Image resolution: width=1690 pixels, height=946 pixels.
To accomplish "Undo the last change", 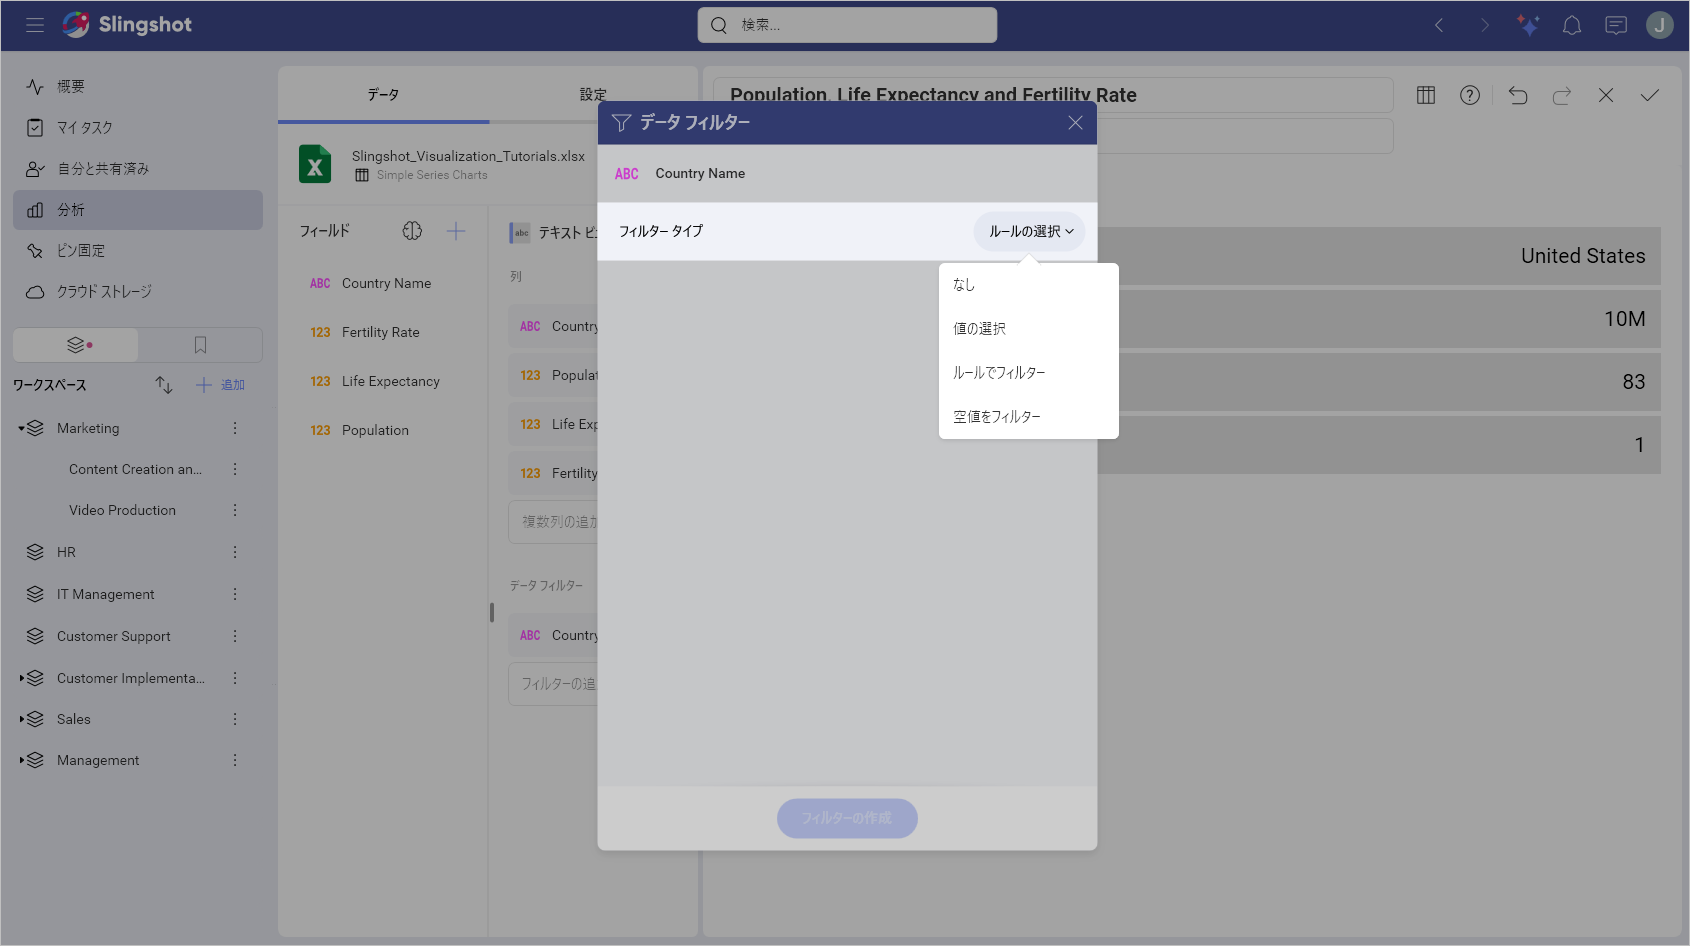I will [x=1518, y=95].
